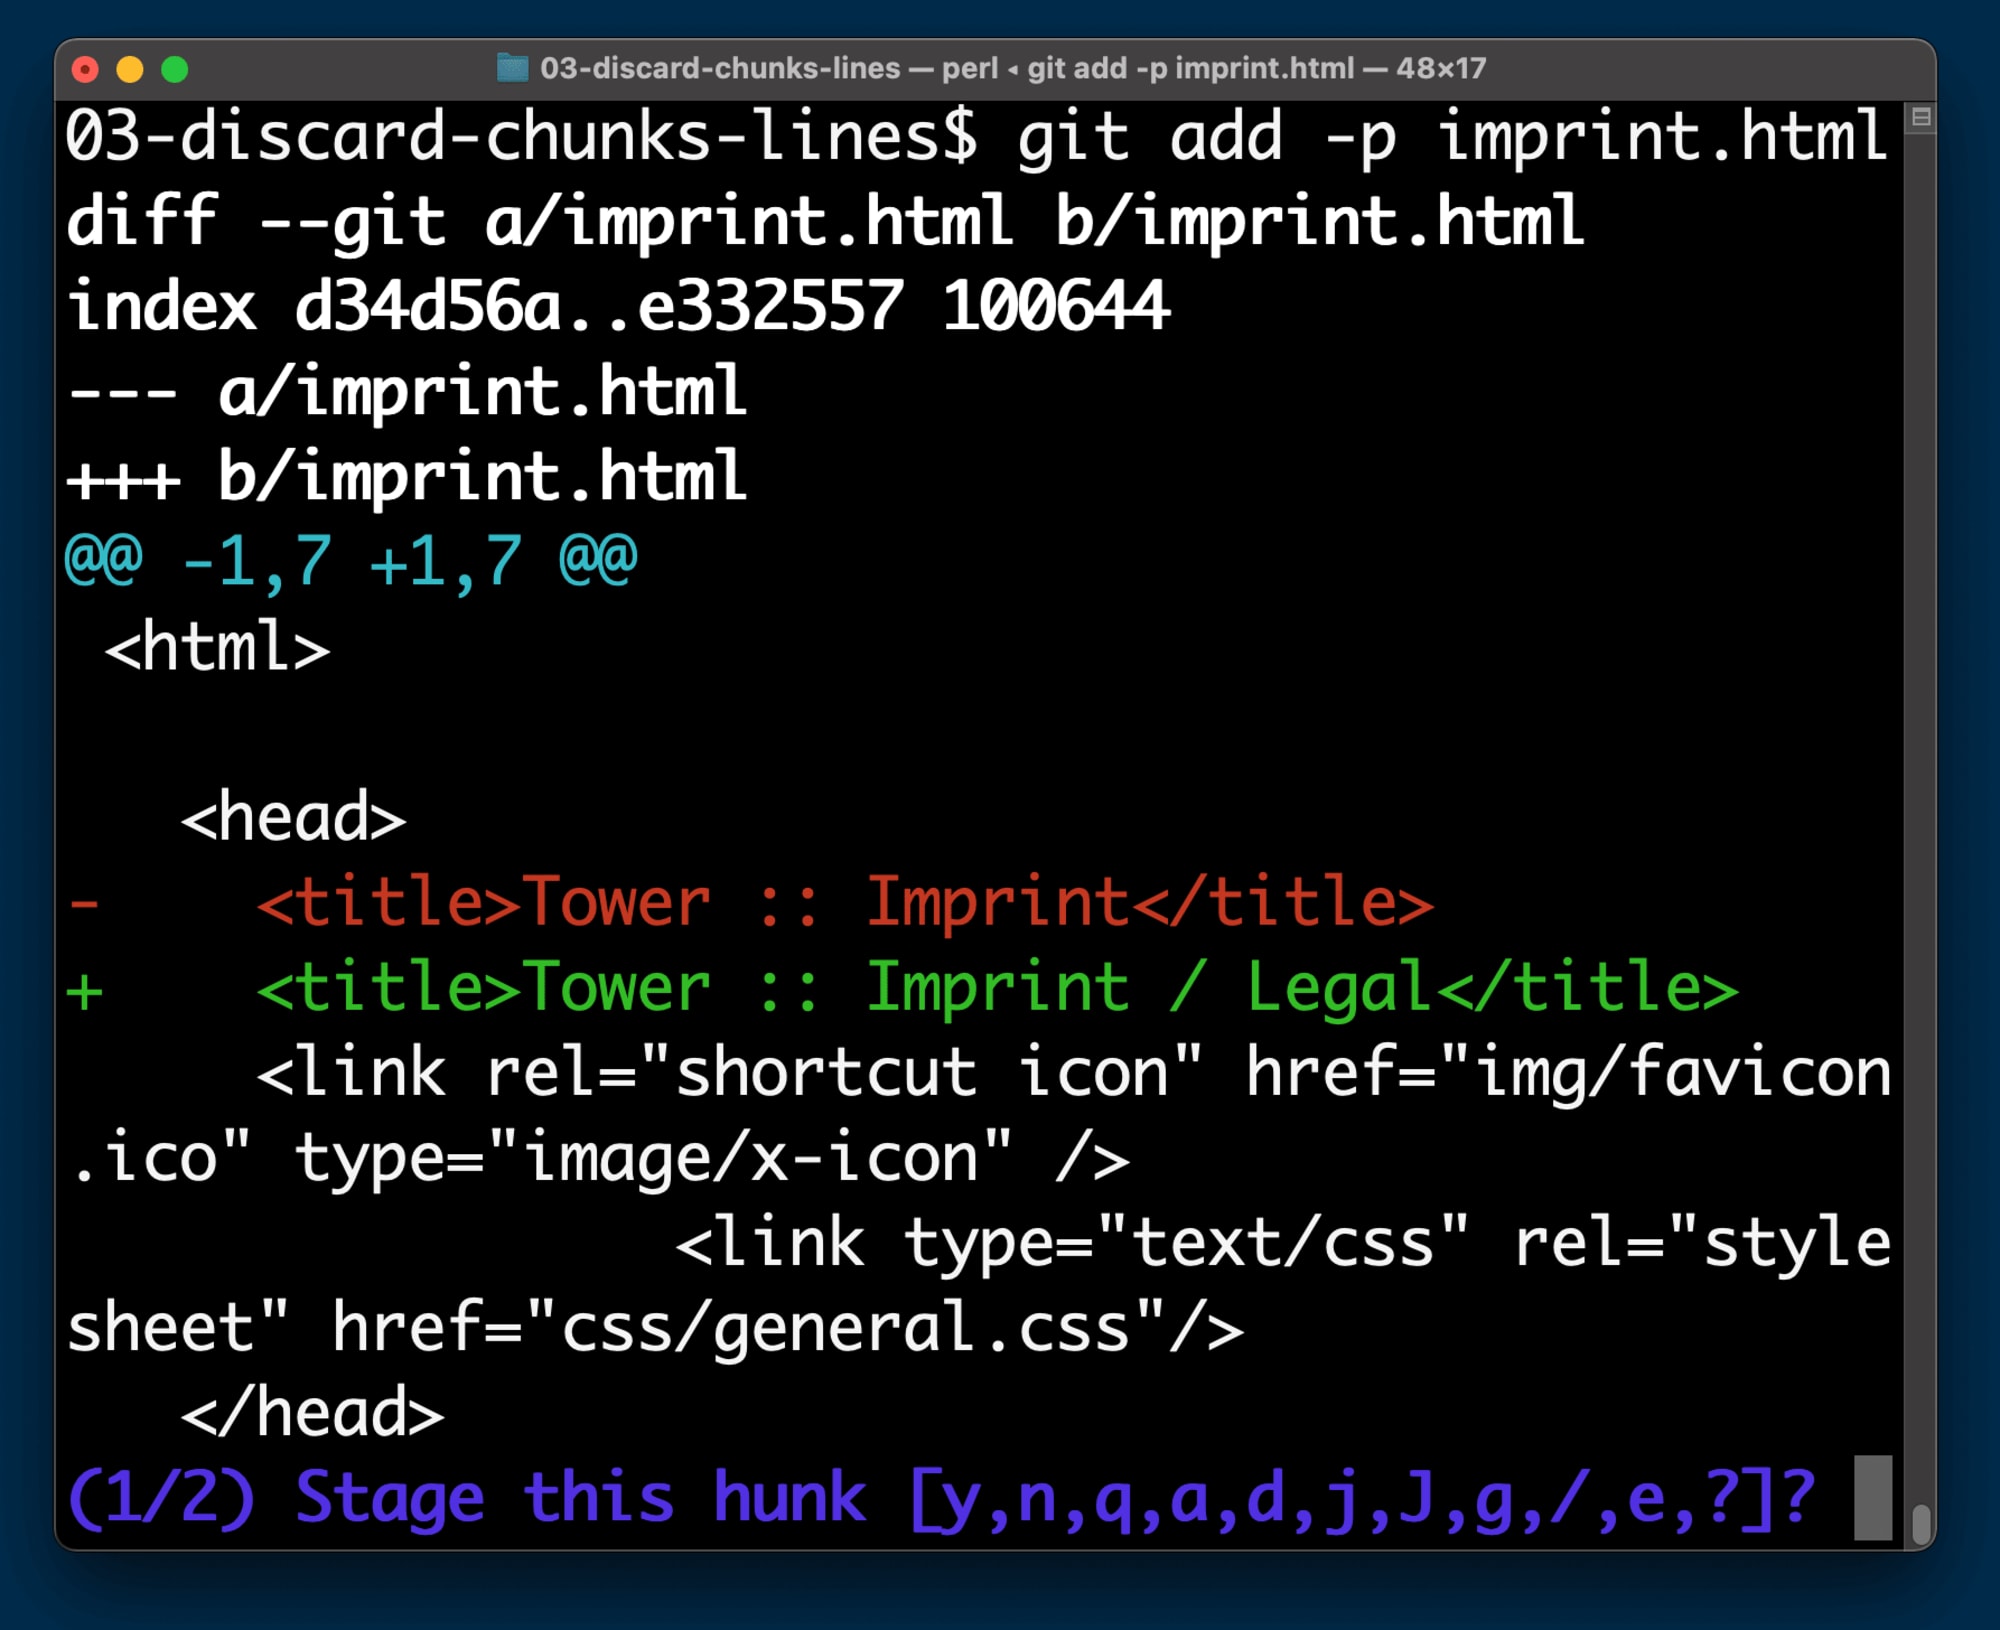Image resolution: width=2000 pixels, height=1630 pixels.
Task: Click the 'diff --git' header line
Action: coord(825,222)
